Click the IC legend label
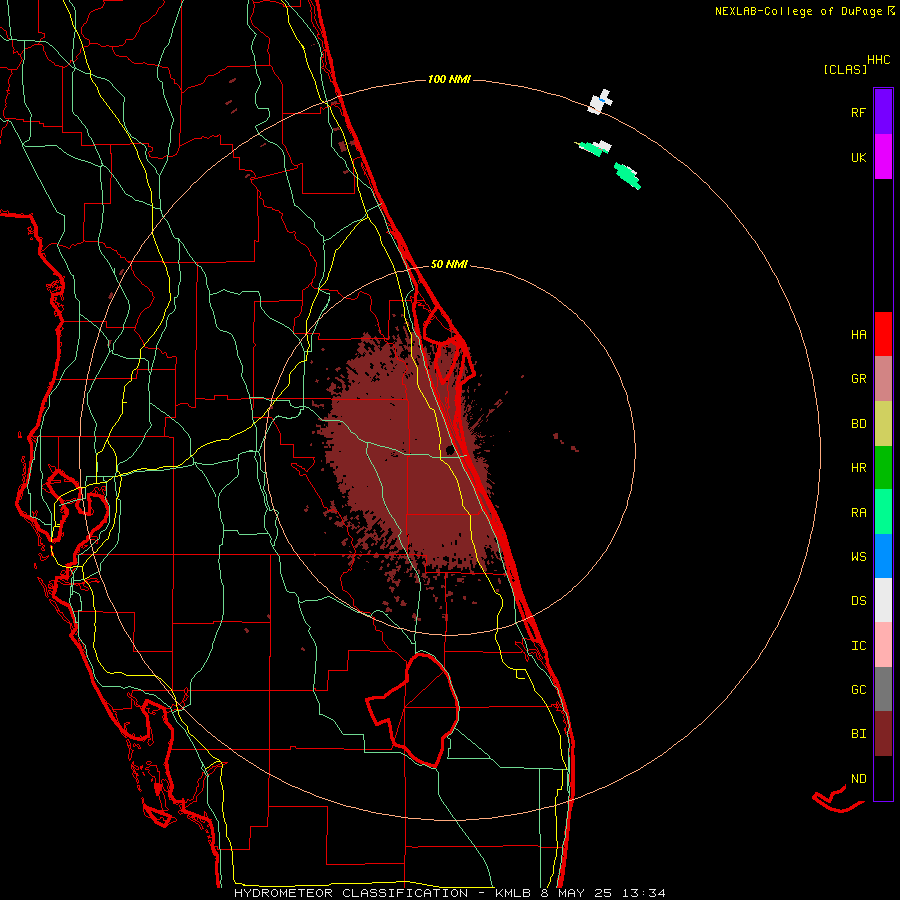Image resolution: width=900 pixels, height=900 pixels. click(x=858, y=646)
